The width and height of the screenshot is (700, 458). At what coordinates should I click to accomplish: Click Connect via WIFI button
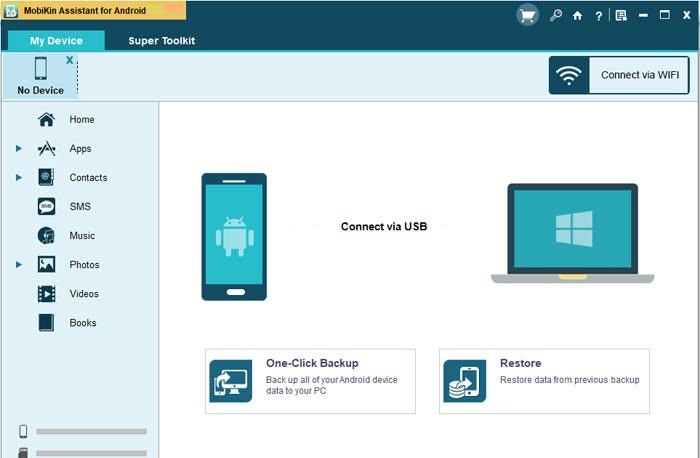[619, 75]
